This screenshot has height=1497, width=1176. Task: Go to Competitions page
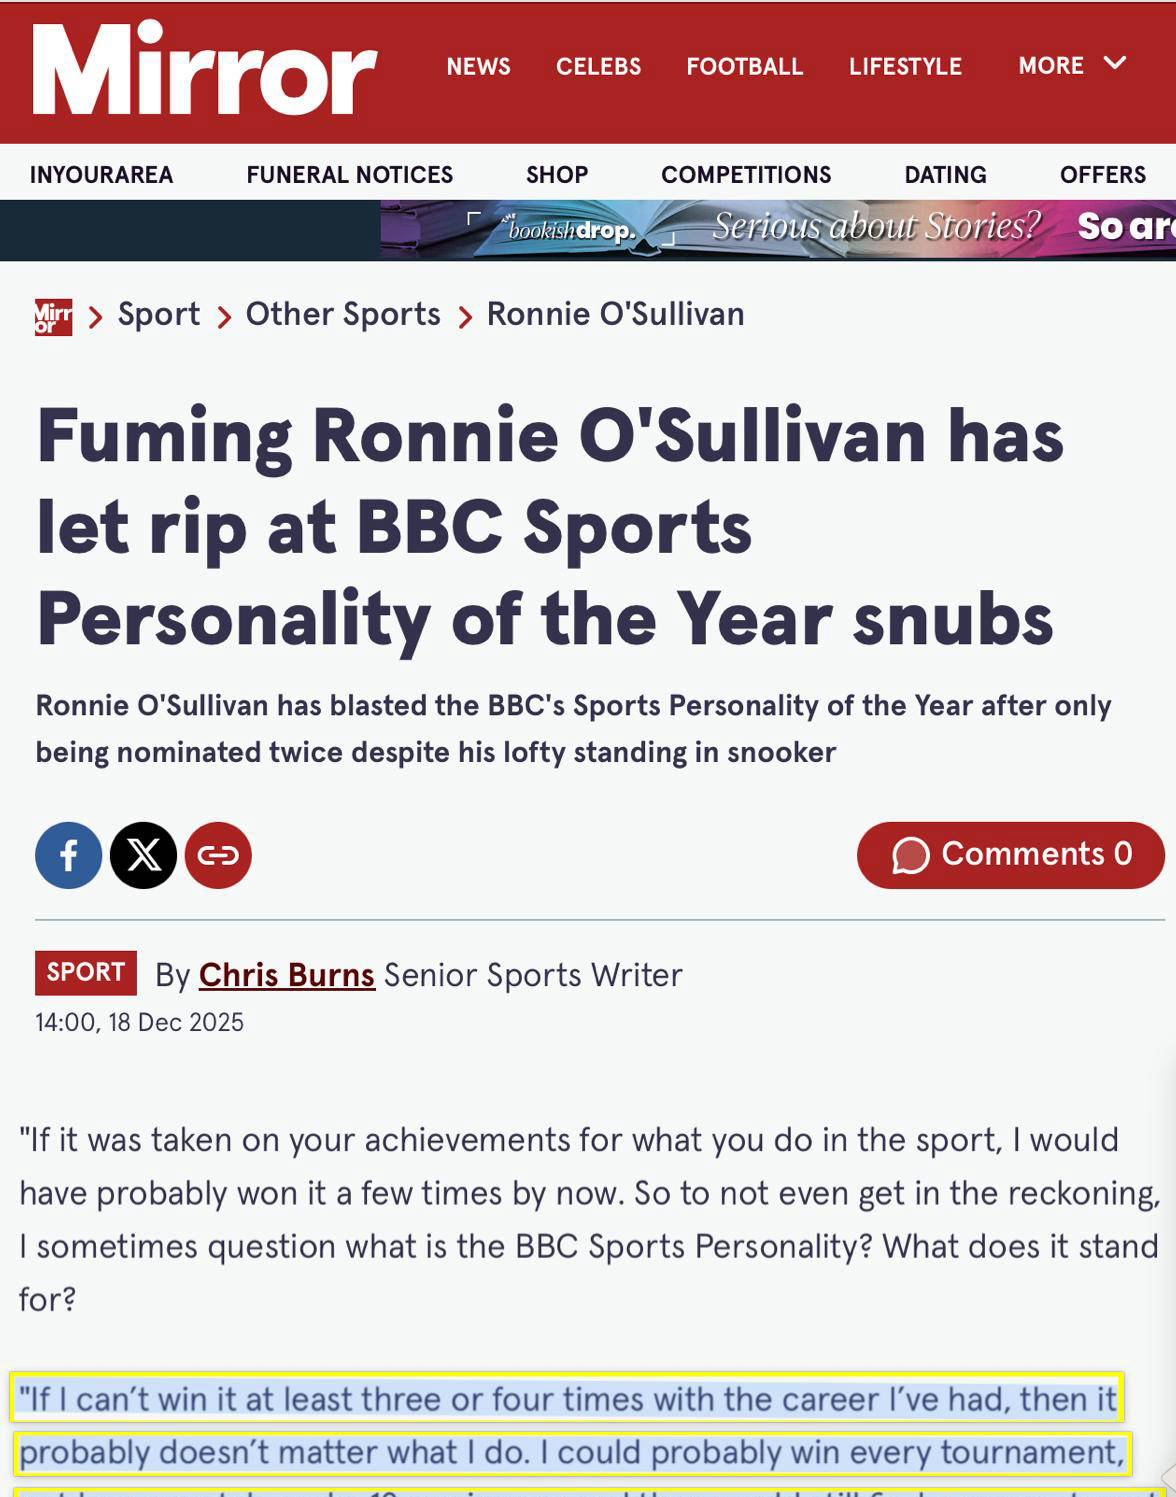(746, 175)
